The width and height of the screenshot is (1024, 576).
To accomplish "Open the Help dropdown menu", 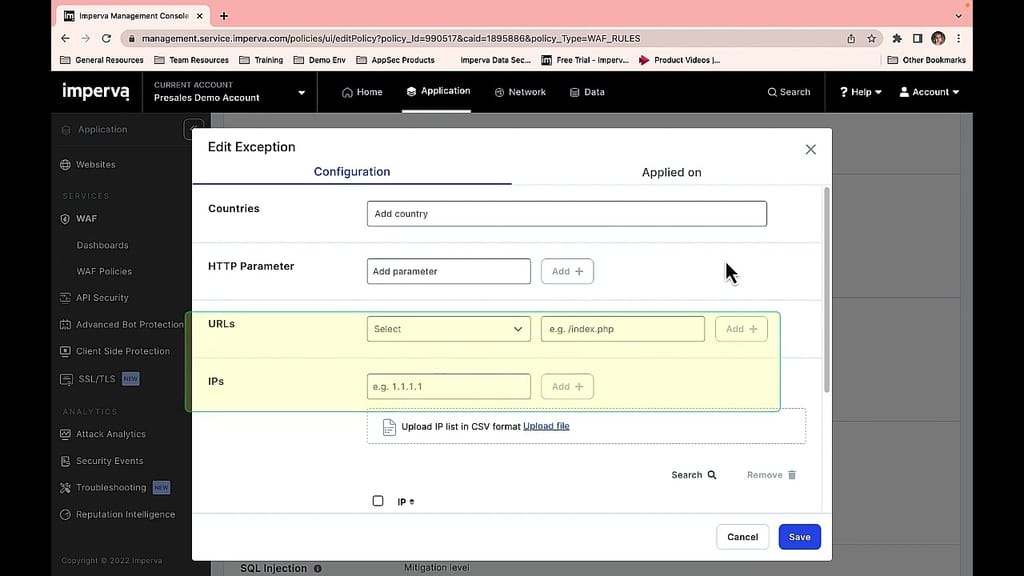I will 859,91.
